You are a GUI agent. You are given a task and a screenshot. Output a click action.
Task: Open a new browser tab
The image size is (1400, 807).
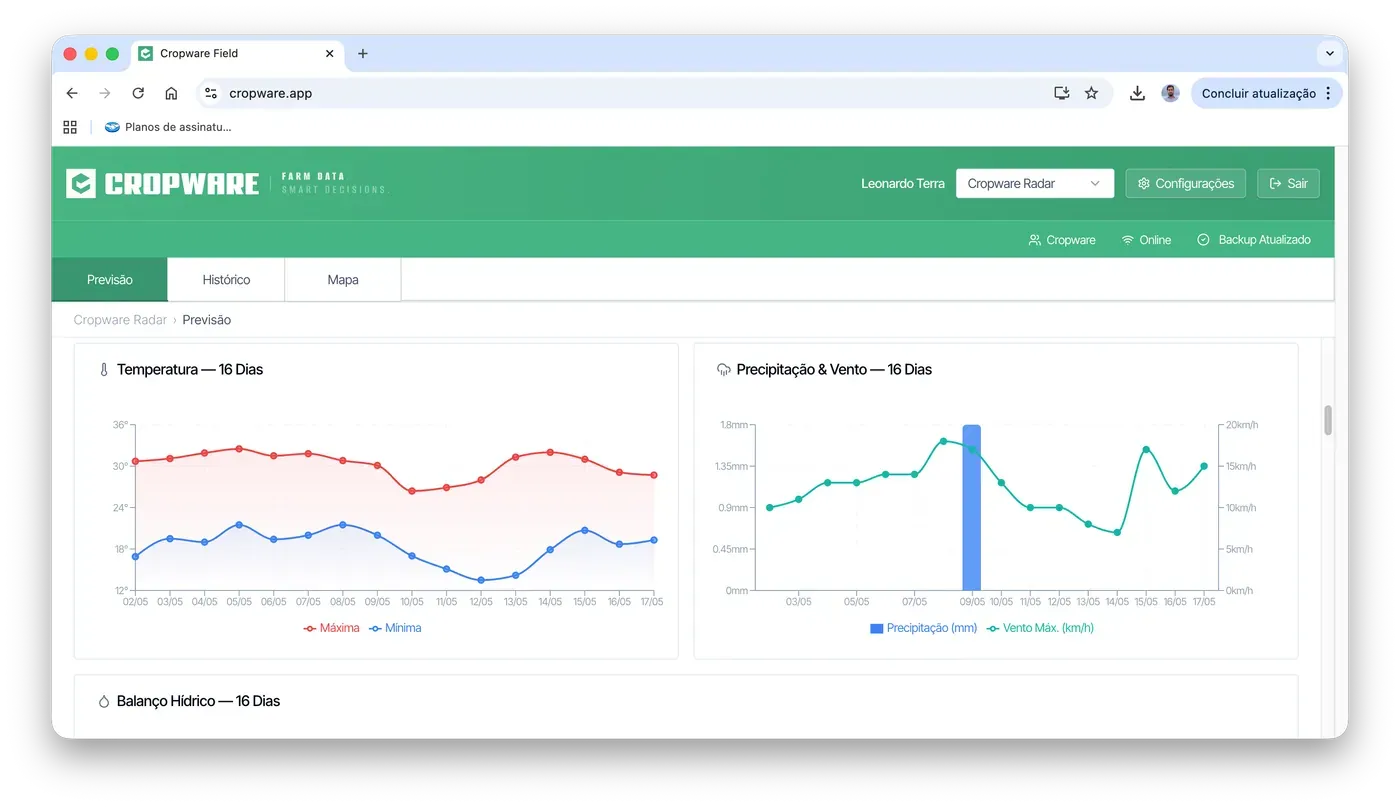363,54
